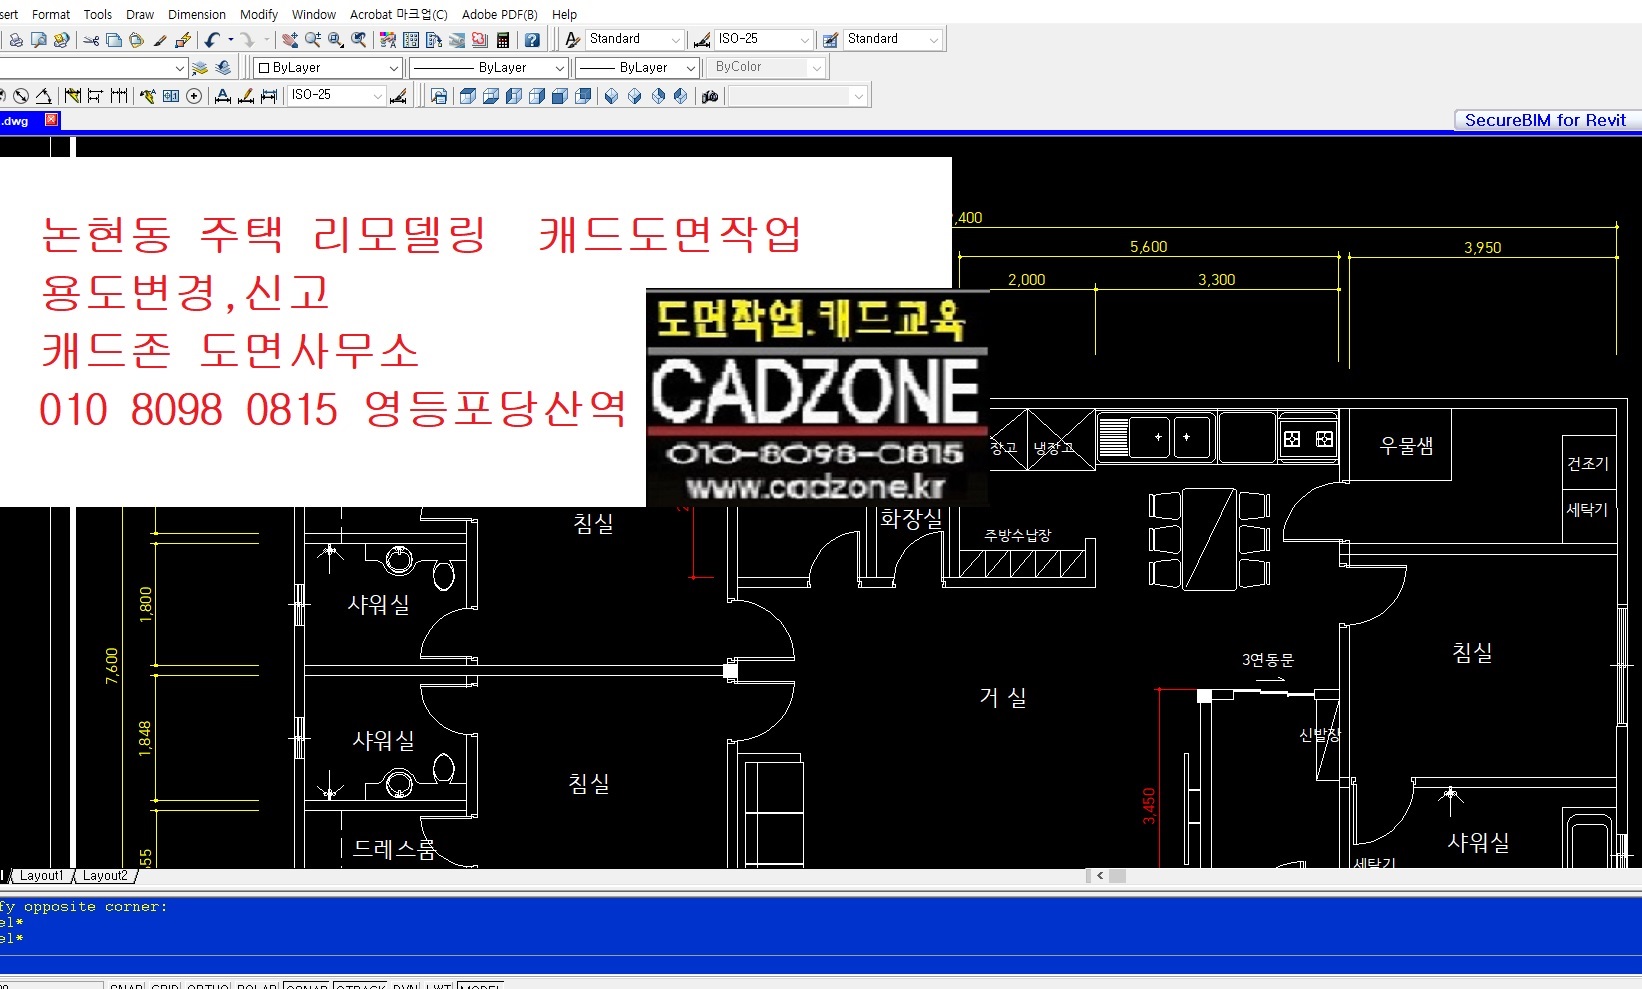Switch to Front view cube icon
This screenshot has height=989, width=1642.
560,96
